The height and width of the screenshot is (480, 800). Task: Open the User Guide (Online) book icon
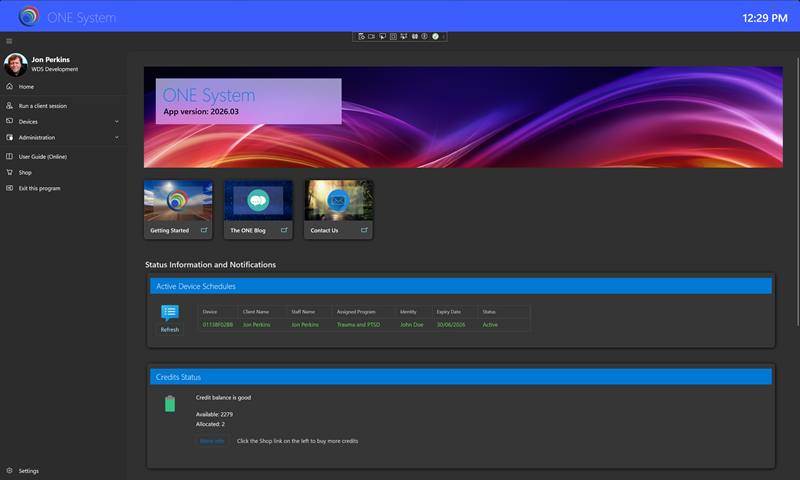pyautogui.click(x=9, y=156)
